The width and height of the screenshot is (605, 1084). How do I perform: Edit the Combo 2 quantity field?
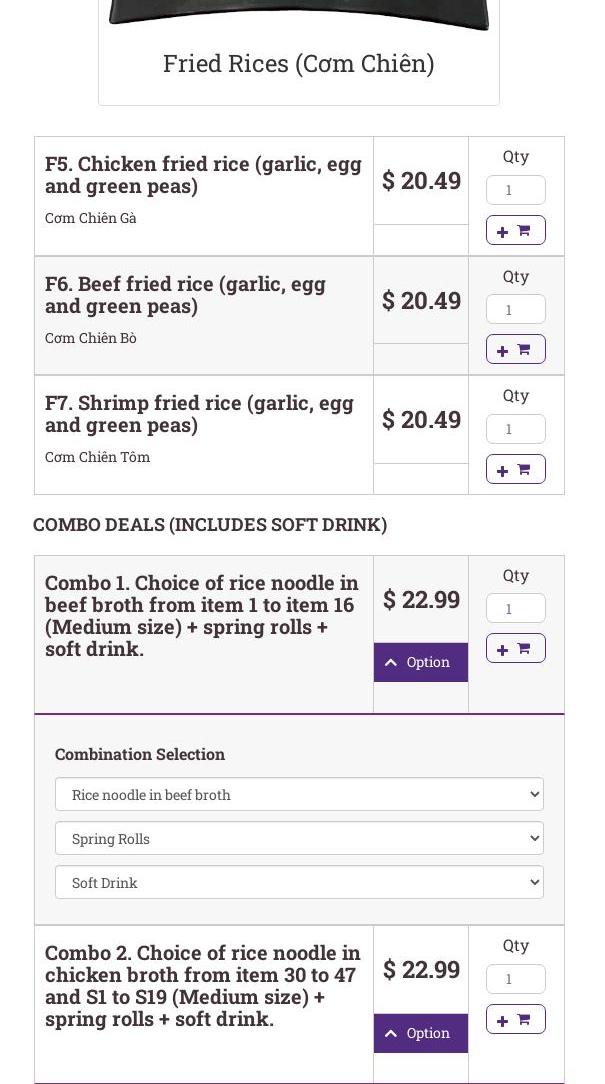pyautogui.click(x=515, y=979)
